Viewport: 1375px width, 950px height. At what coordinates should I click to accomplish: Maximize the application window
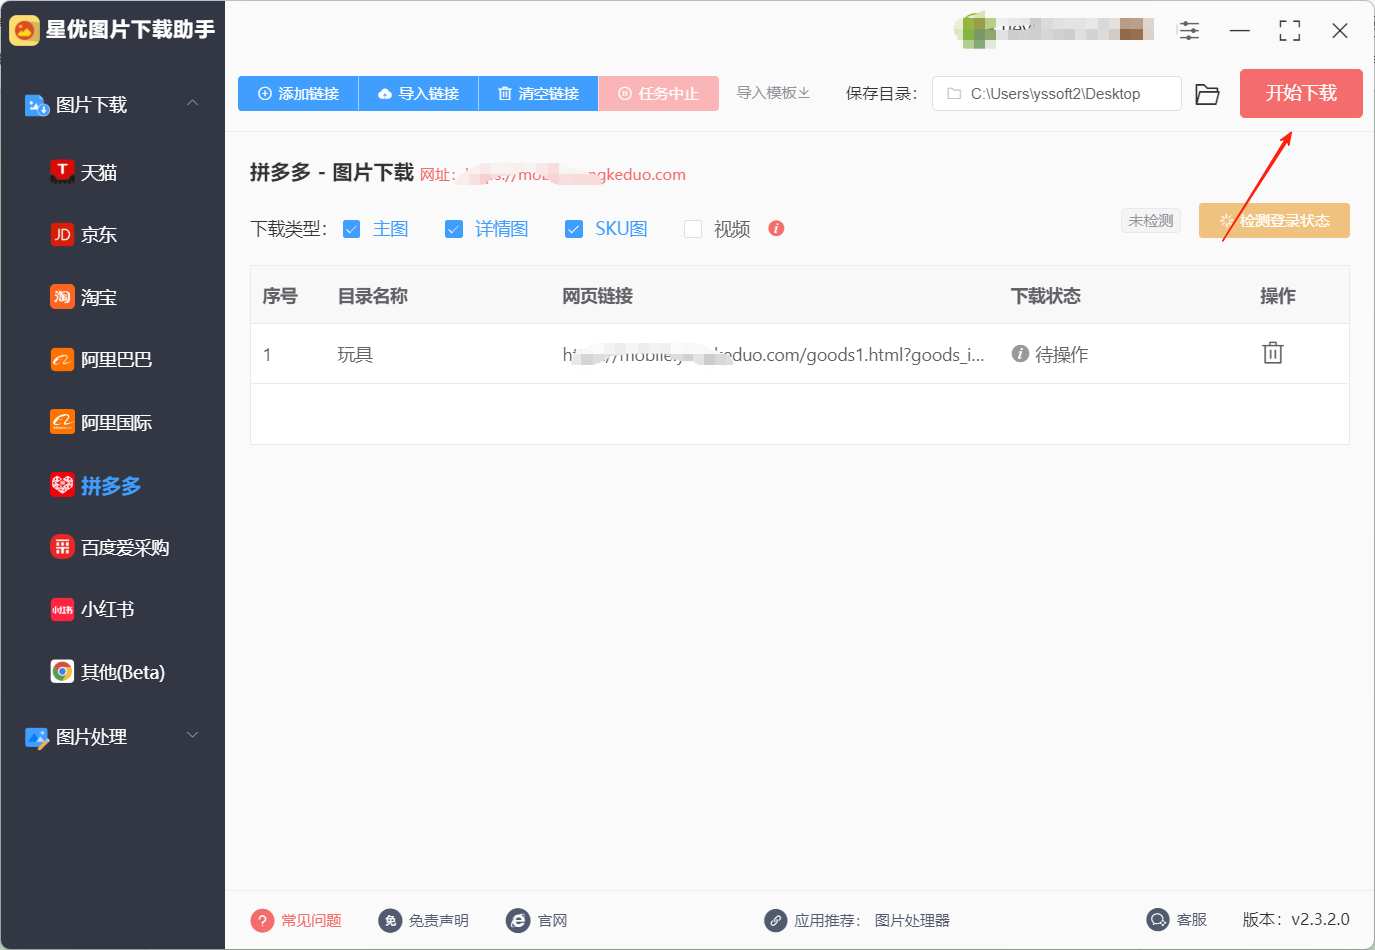coord(1290,31)
